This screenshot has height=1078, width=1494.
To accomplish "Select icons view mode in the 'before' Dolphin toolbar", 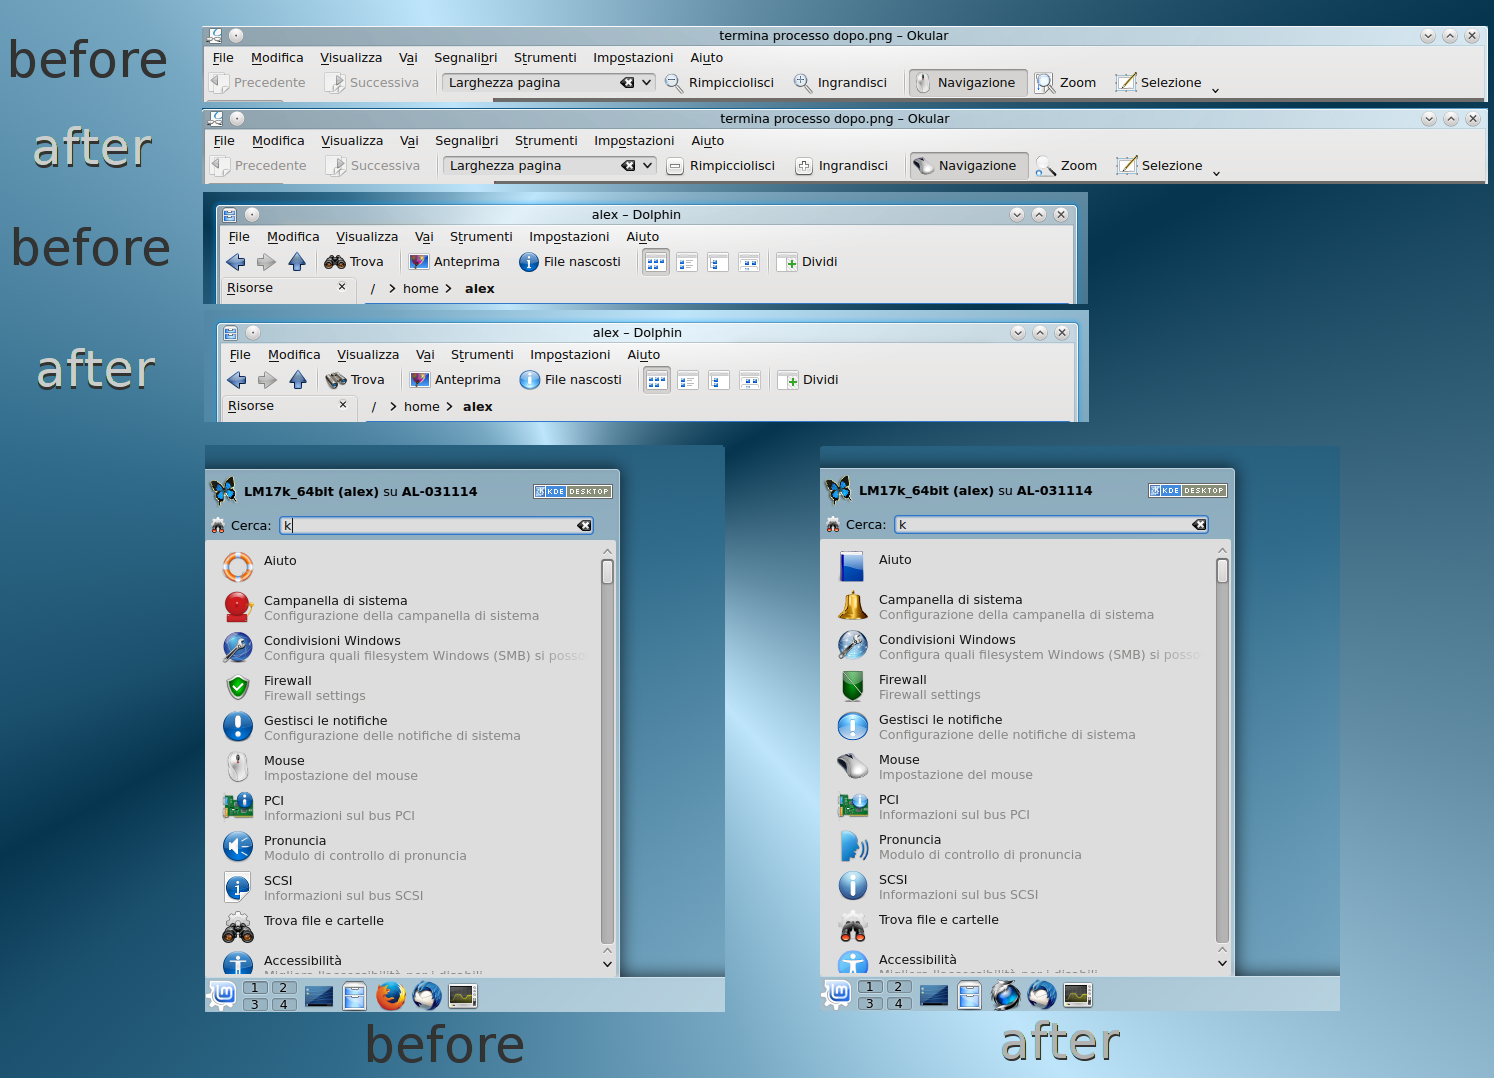I will pyautogui.click(x=656, y=263).
